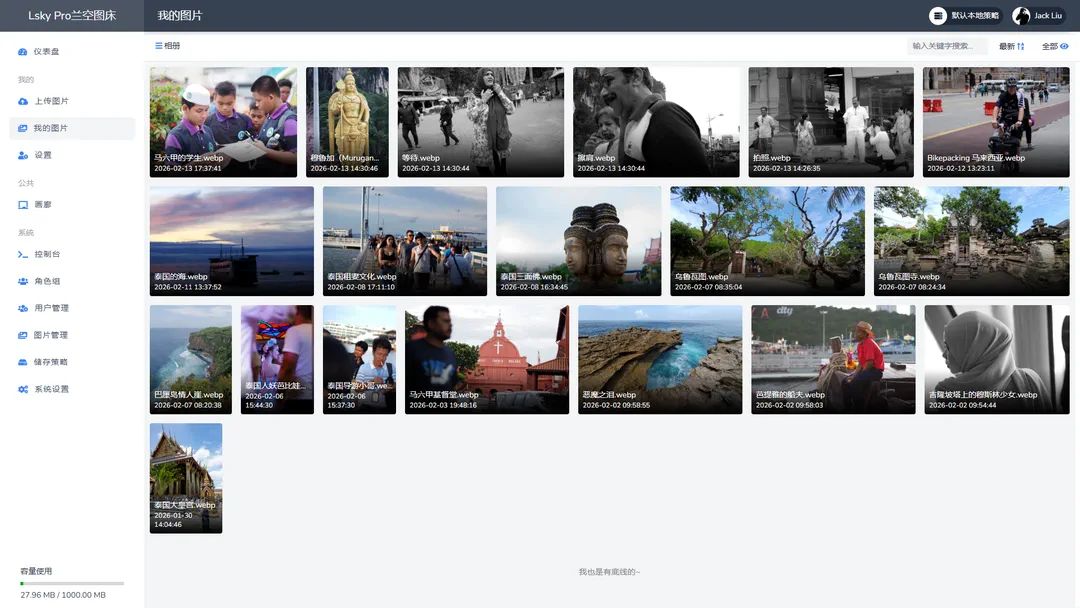Click the system settings gears icon

point(23,389)
